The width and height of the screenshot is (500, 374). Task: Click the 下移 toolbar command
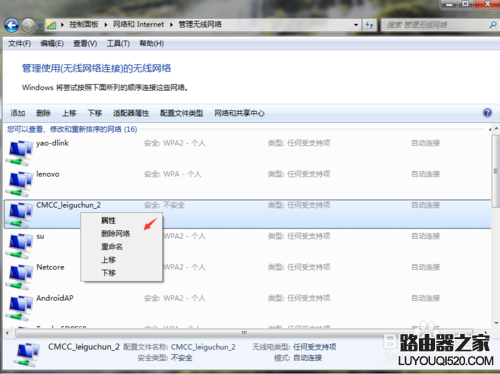click(x=95, y=113)
